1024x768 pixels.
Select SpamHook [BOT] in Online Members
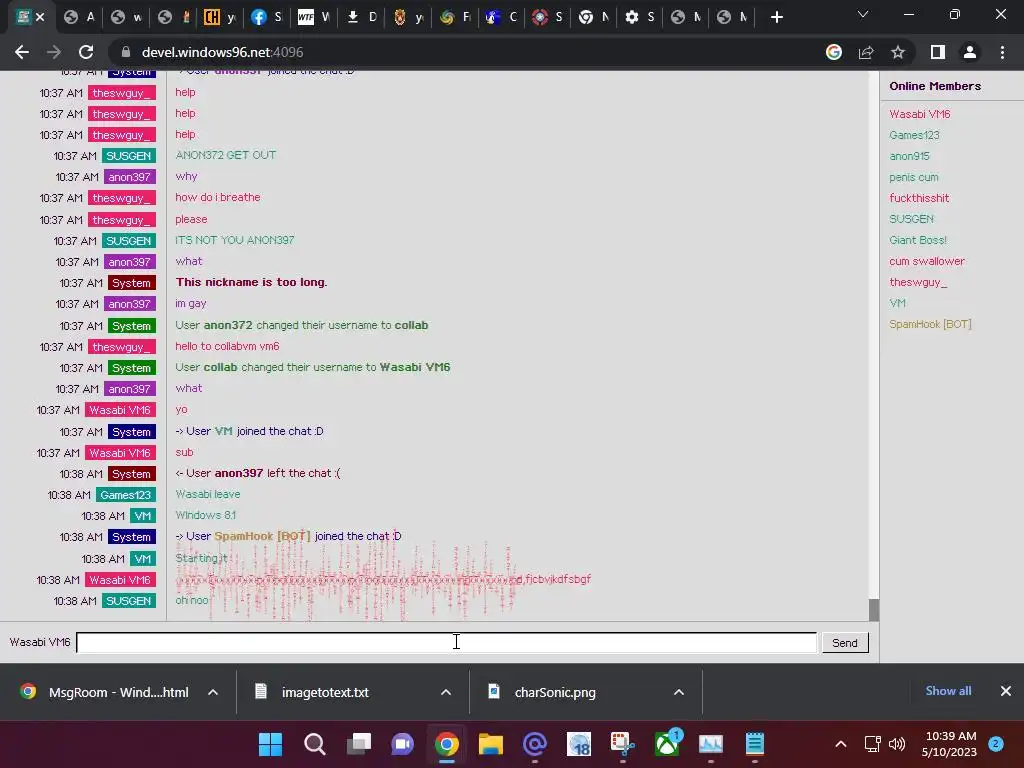930,325
